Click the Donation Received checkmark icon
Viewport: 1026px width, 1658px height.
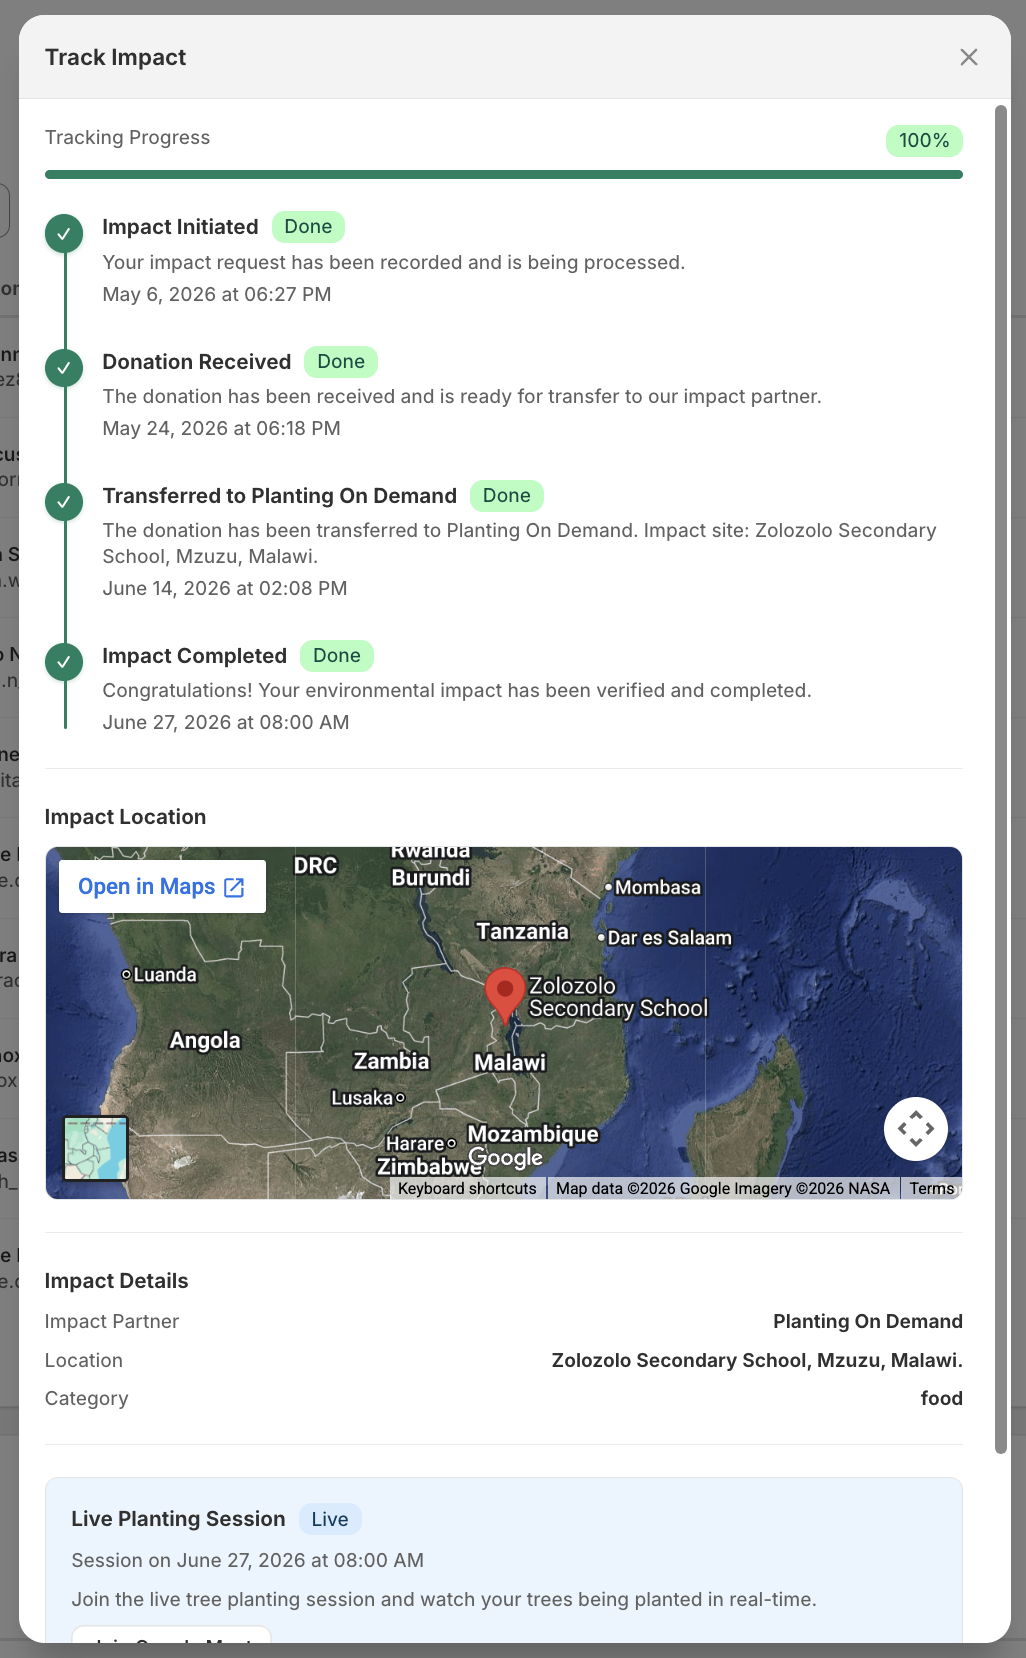[64, 368]
